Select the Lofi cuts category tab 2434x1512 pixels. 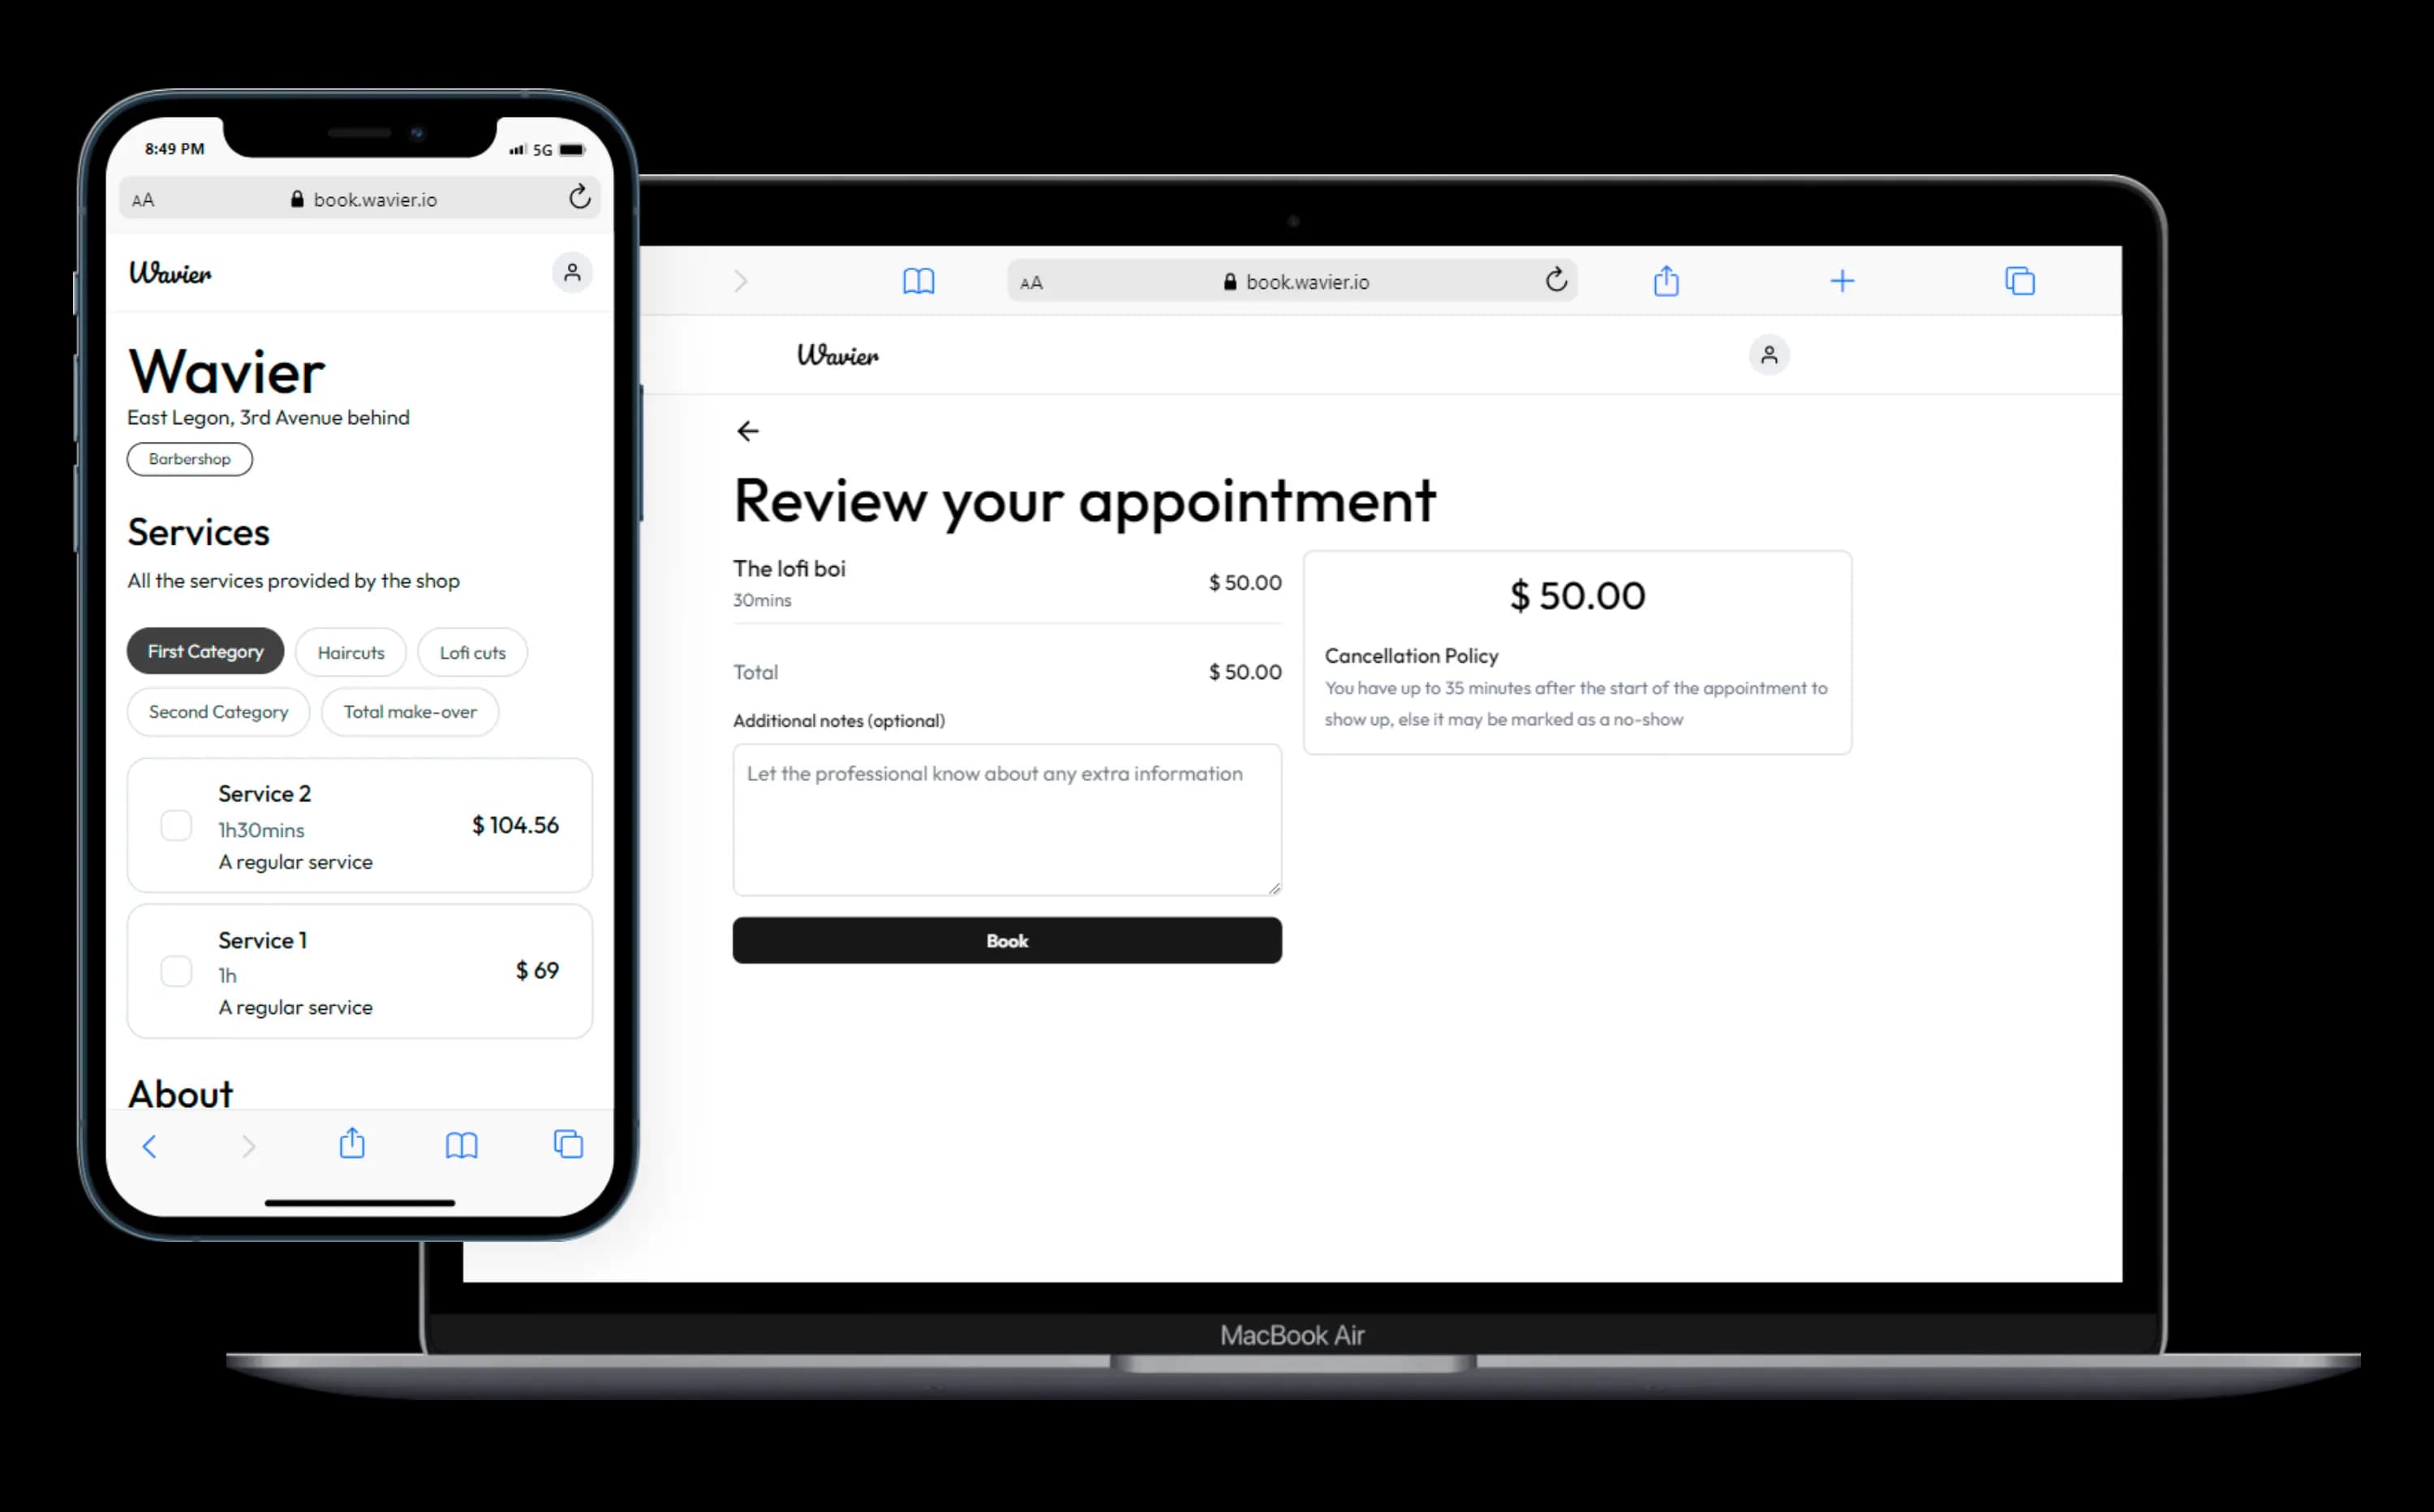click(471, 651)
